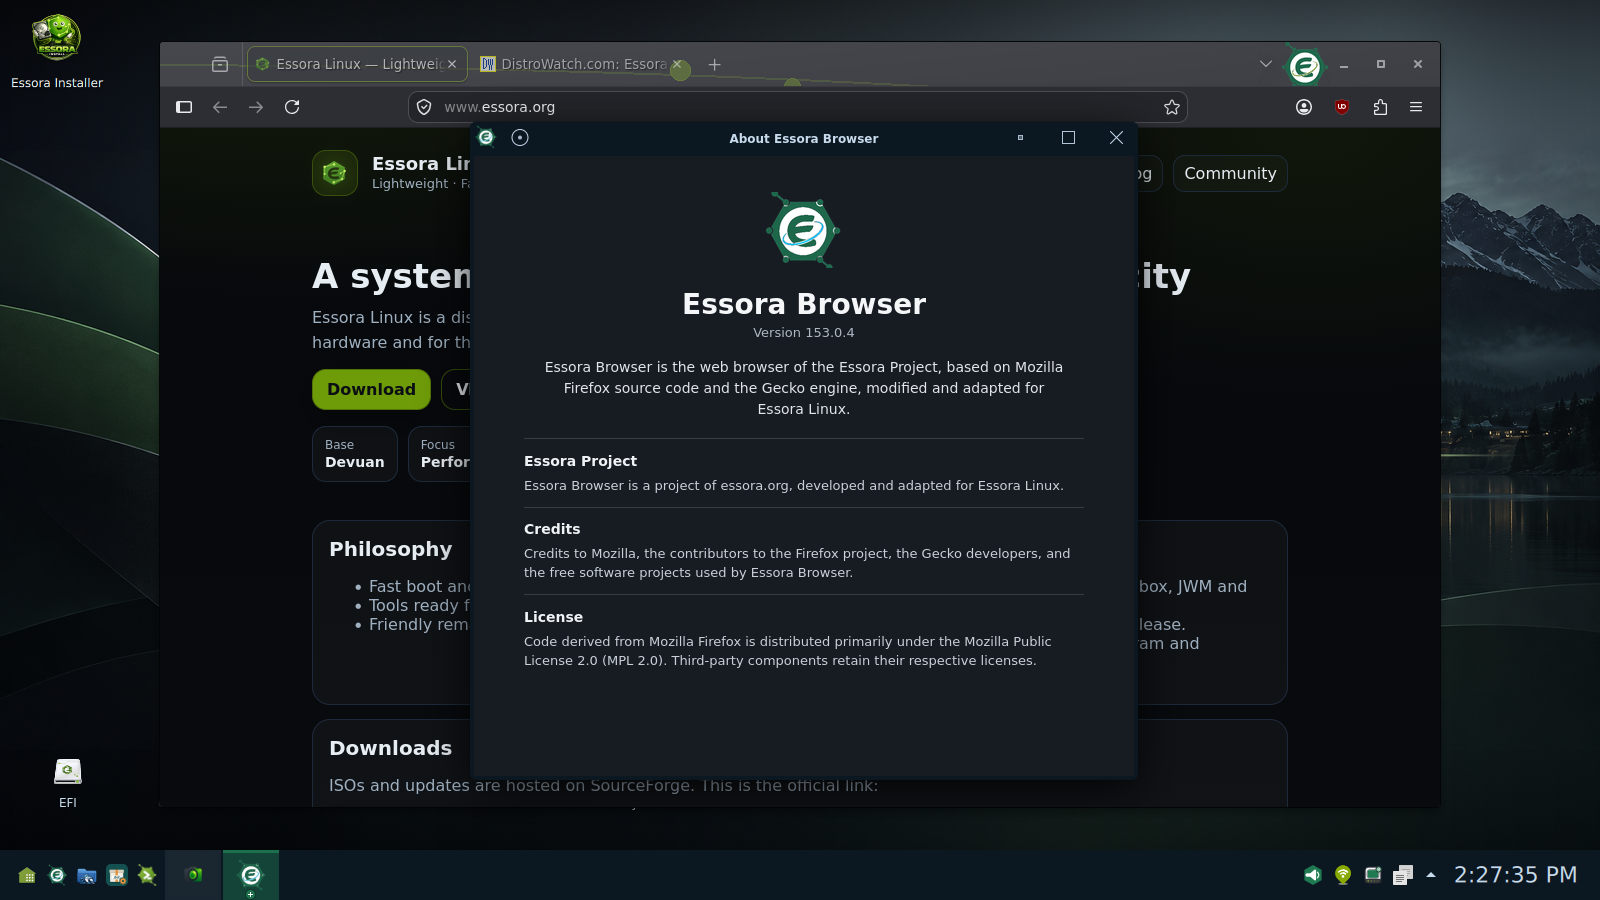
Task: Toggle the browser sidebar
Action: click(x=184, y=107)
